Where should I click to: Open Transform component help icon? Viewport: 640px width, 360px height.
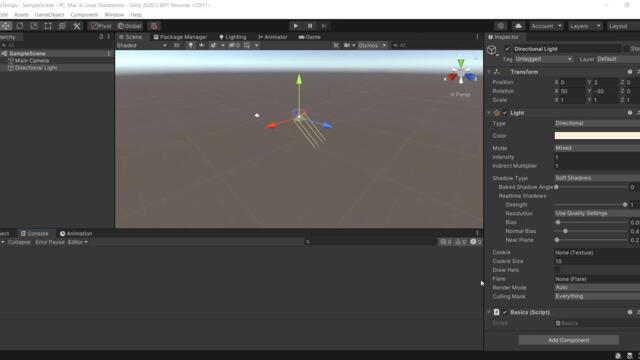(x=630, y=72)
